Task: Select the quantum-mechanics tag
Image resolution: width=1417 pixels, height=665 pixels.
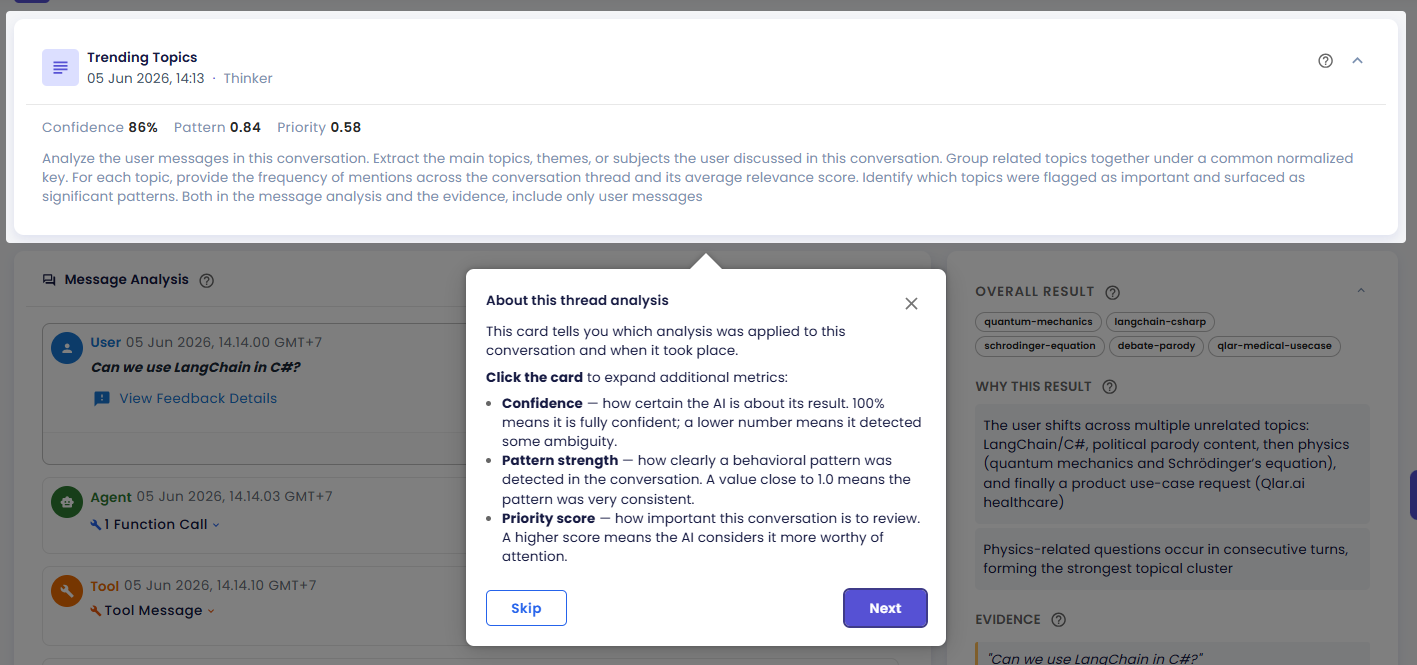Action: click(1039, 322)
